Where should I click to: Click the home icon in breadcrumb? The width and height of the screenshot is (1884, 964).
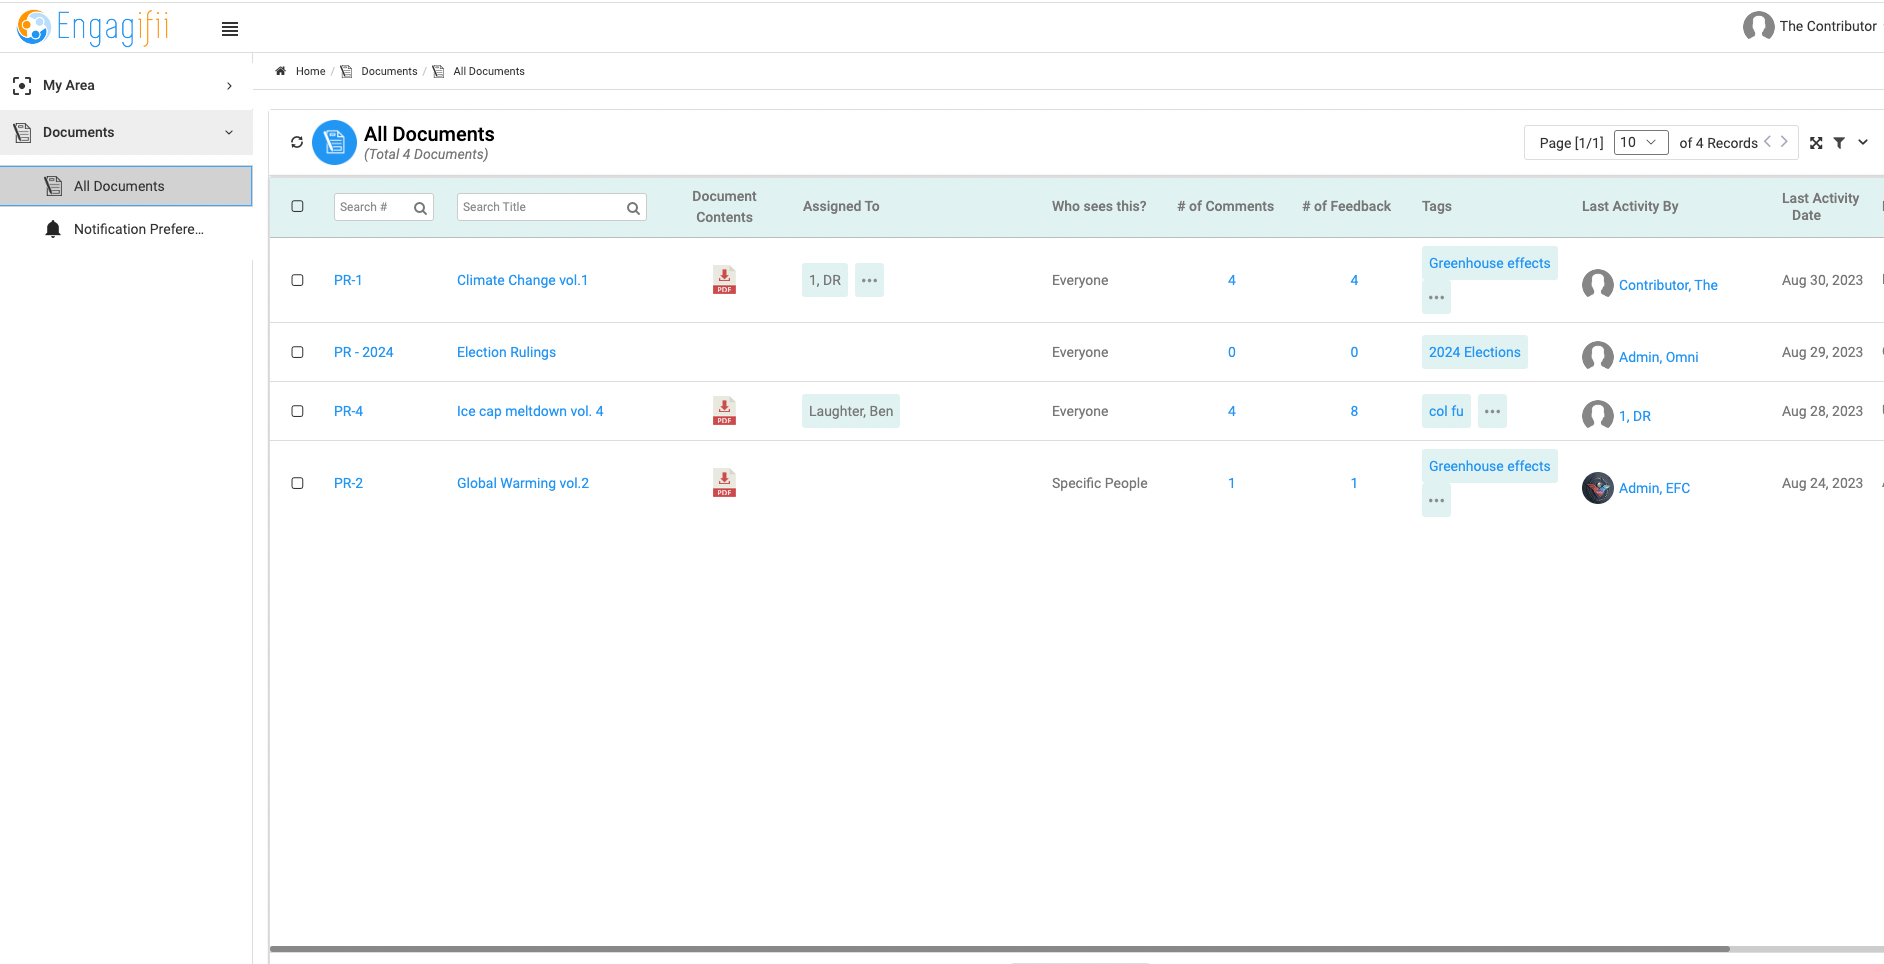click(x=281, y=71)
